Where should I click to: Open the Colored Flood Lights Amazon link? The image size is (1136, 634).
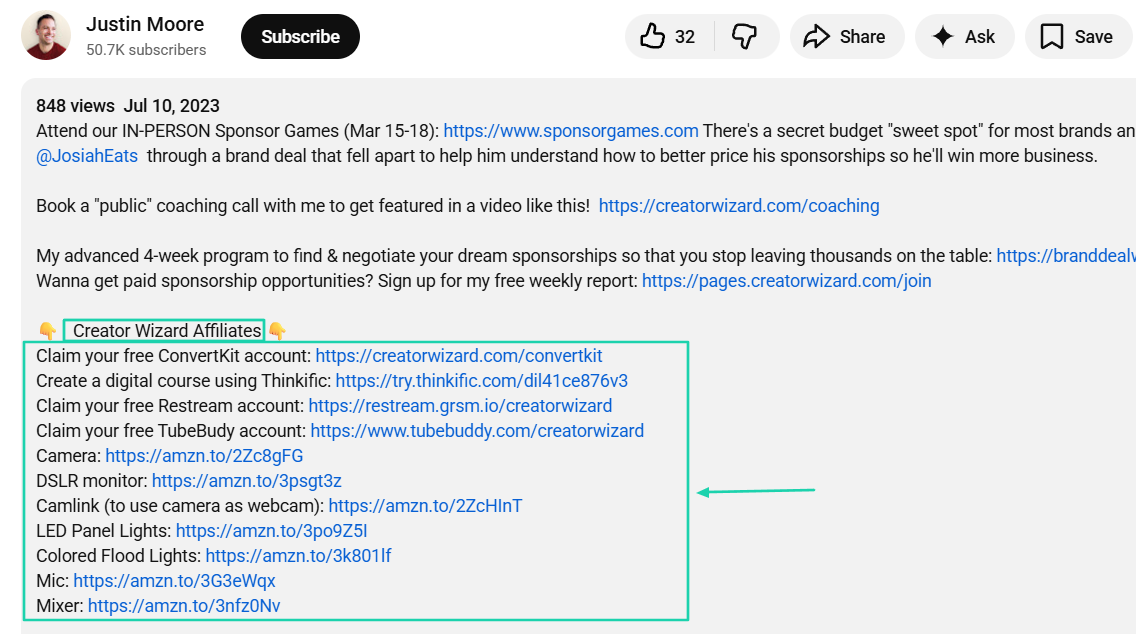[x=298, y=556]
